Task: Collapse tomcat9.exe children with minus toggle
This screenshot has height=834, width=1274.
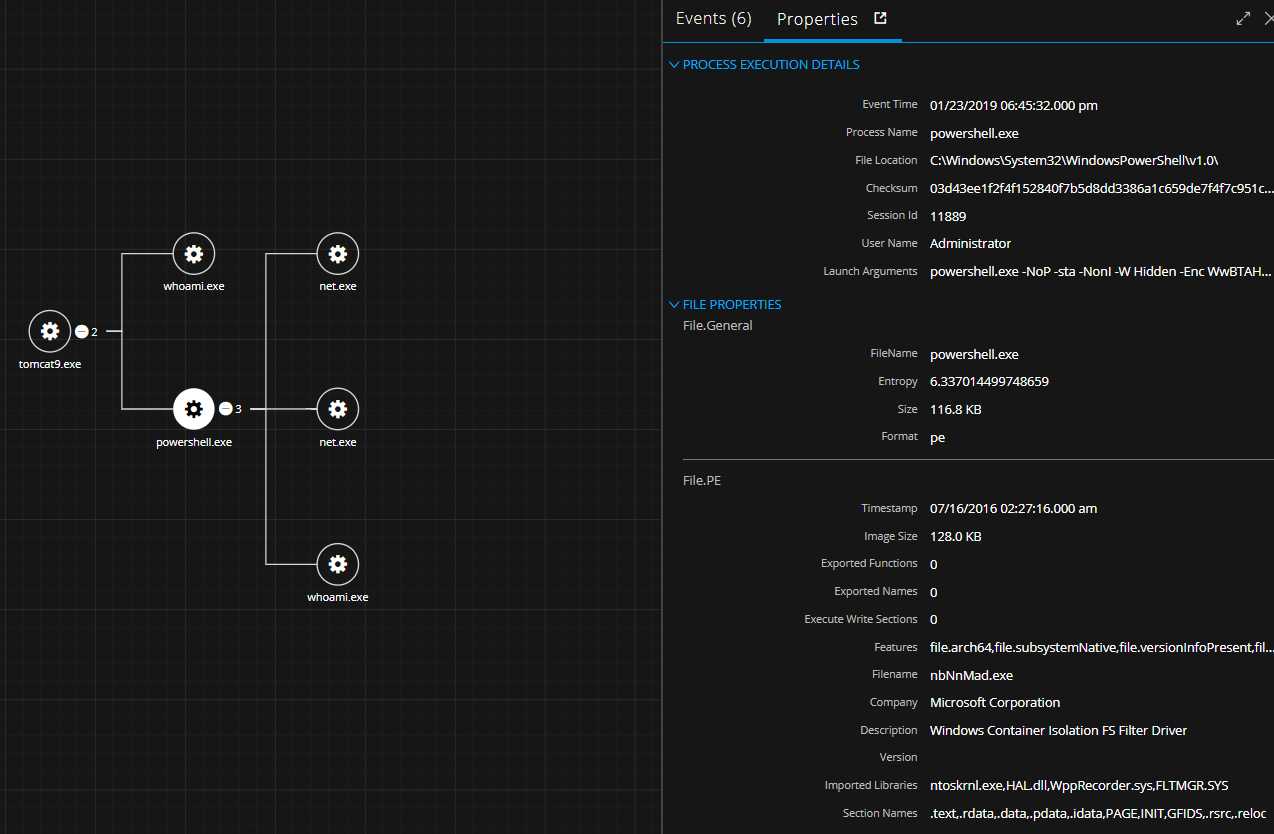Action: click(82, 331)
